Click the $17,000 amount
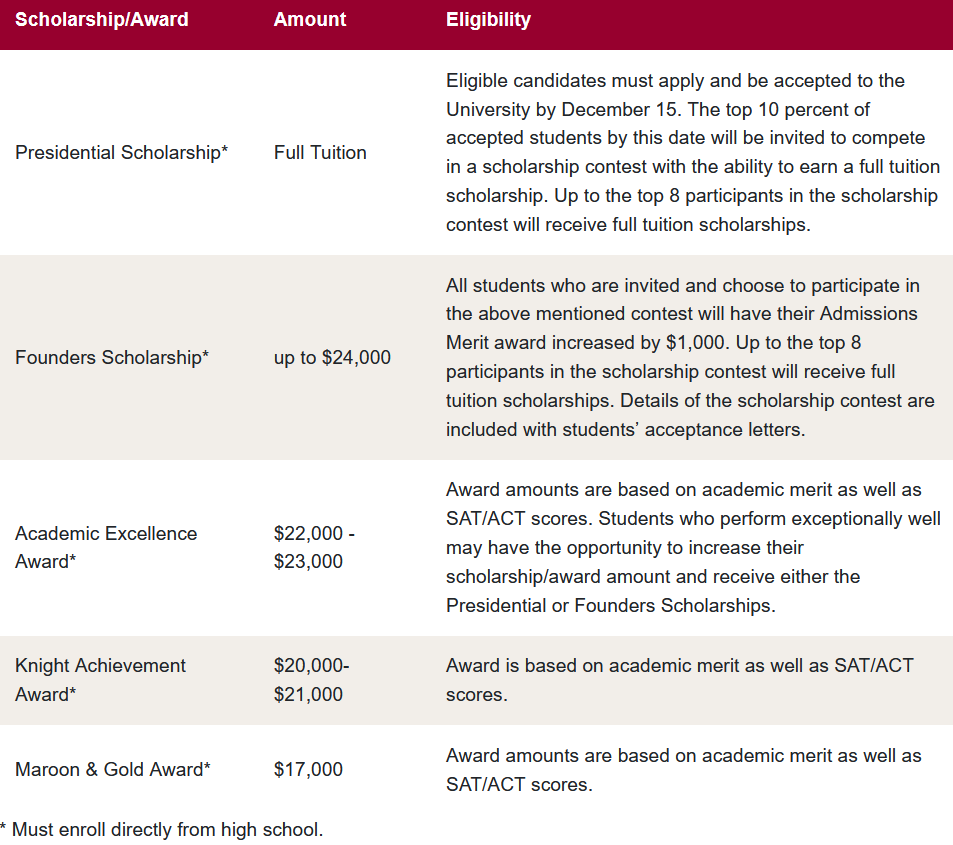 point(308,770)
